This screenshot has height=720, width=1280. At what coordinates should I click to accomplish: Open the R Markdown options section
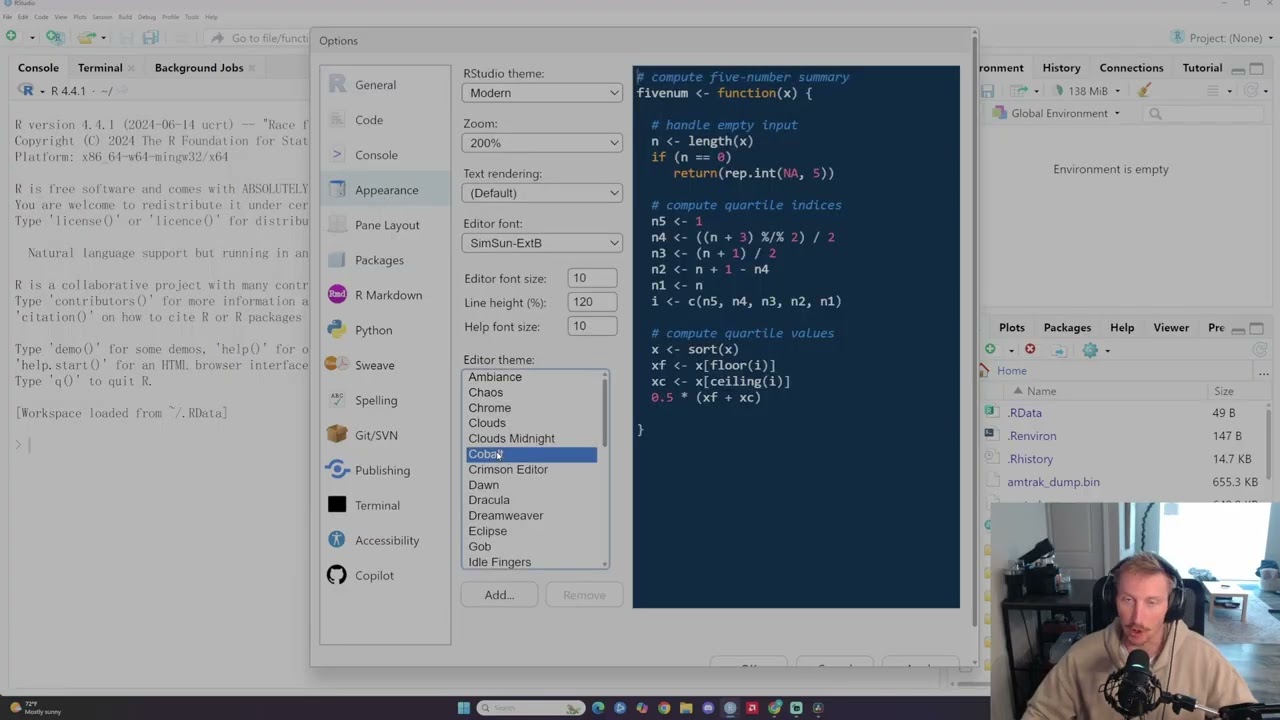tap(385, 295)
